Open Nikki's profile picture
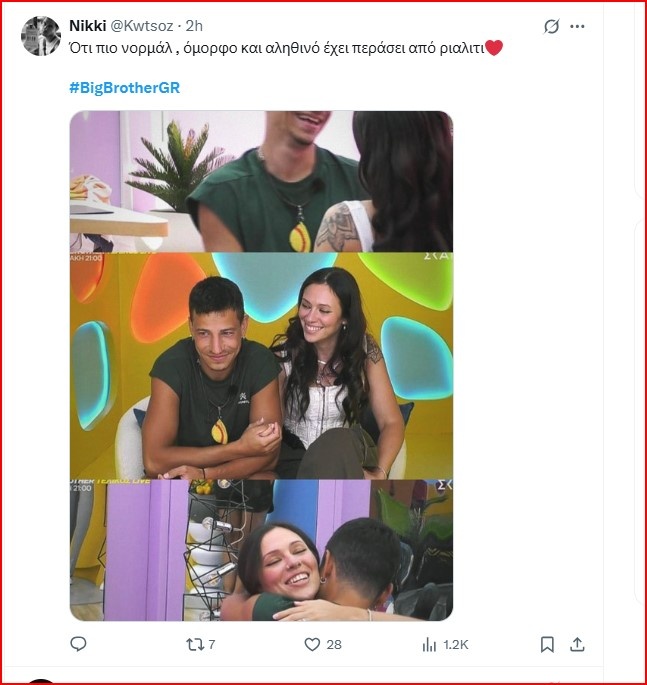Image resolution: width=647 pixels, height=685 pixels. pos(41,36)
